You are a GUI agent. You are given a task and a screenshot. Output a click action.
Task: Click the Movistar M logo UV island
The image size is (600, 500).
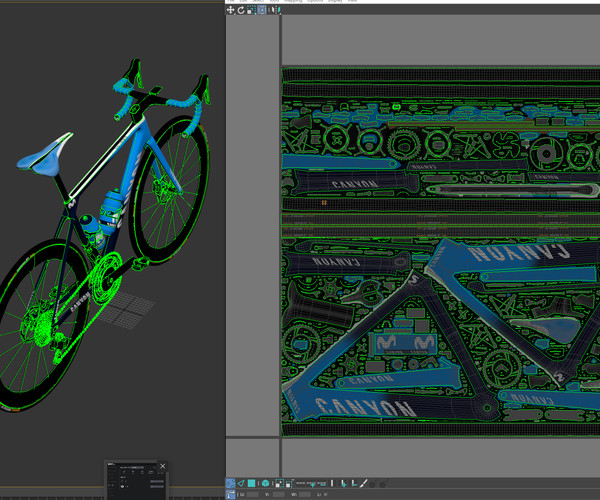[406, 344]
